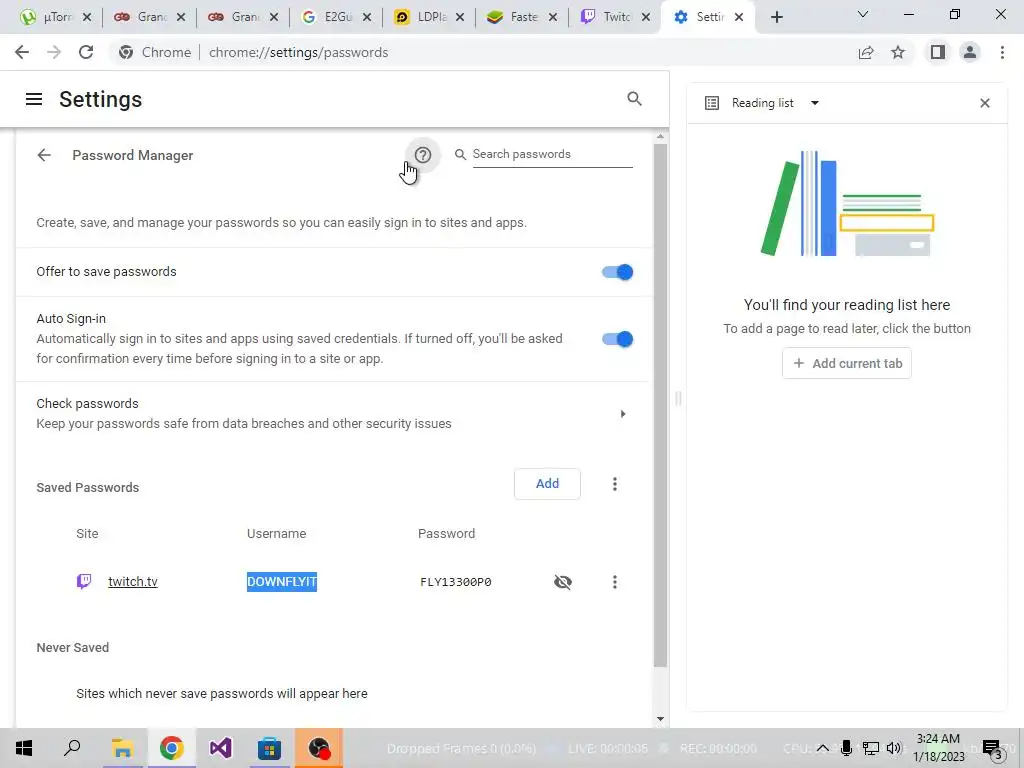Open the Windows Start menu
1024x768 pixels.
coord(24,748)
